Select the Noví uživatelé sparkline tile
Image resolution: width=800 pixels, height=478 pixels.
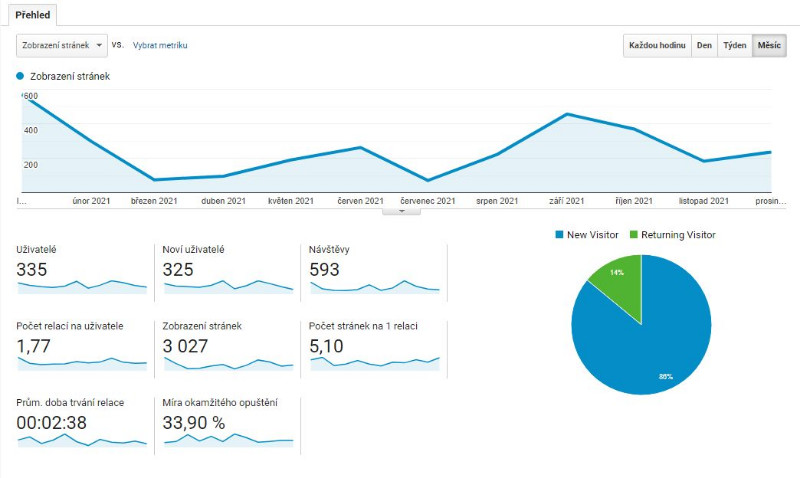[x=228, y=270]
